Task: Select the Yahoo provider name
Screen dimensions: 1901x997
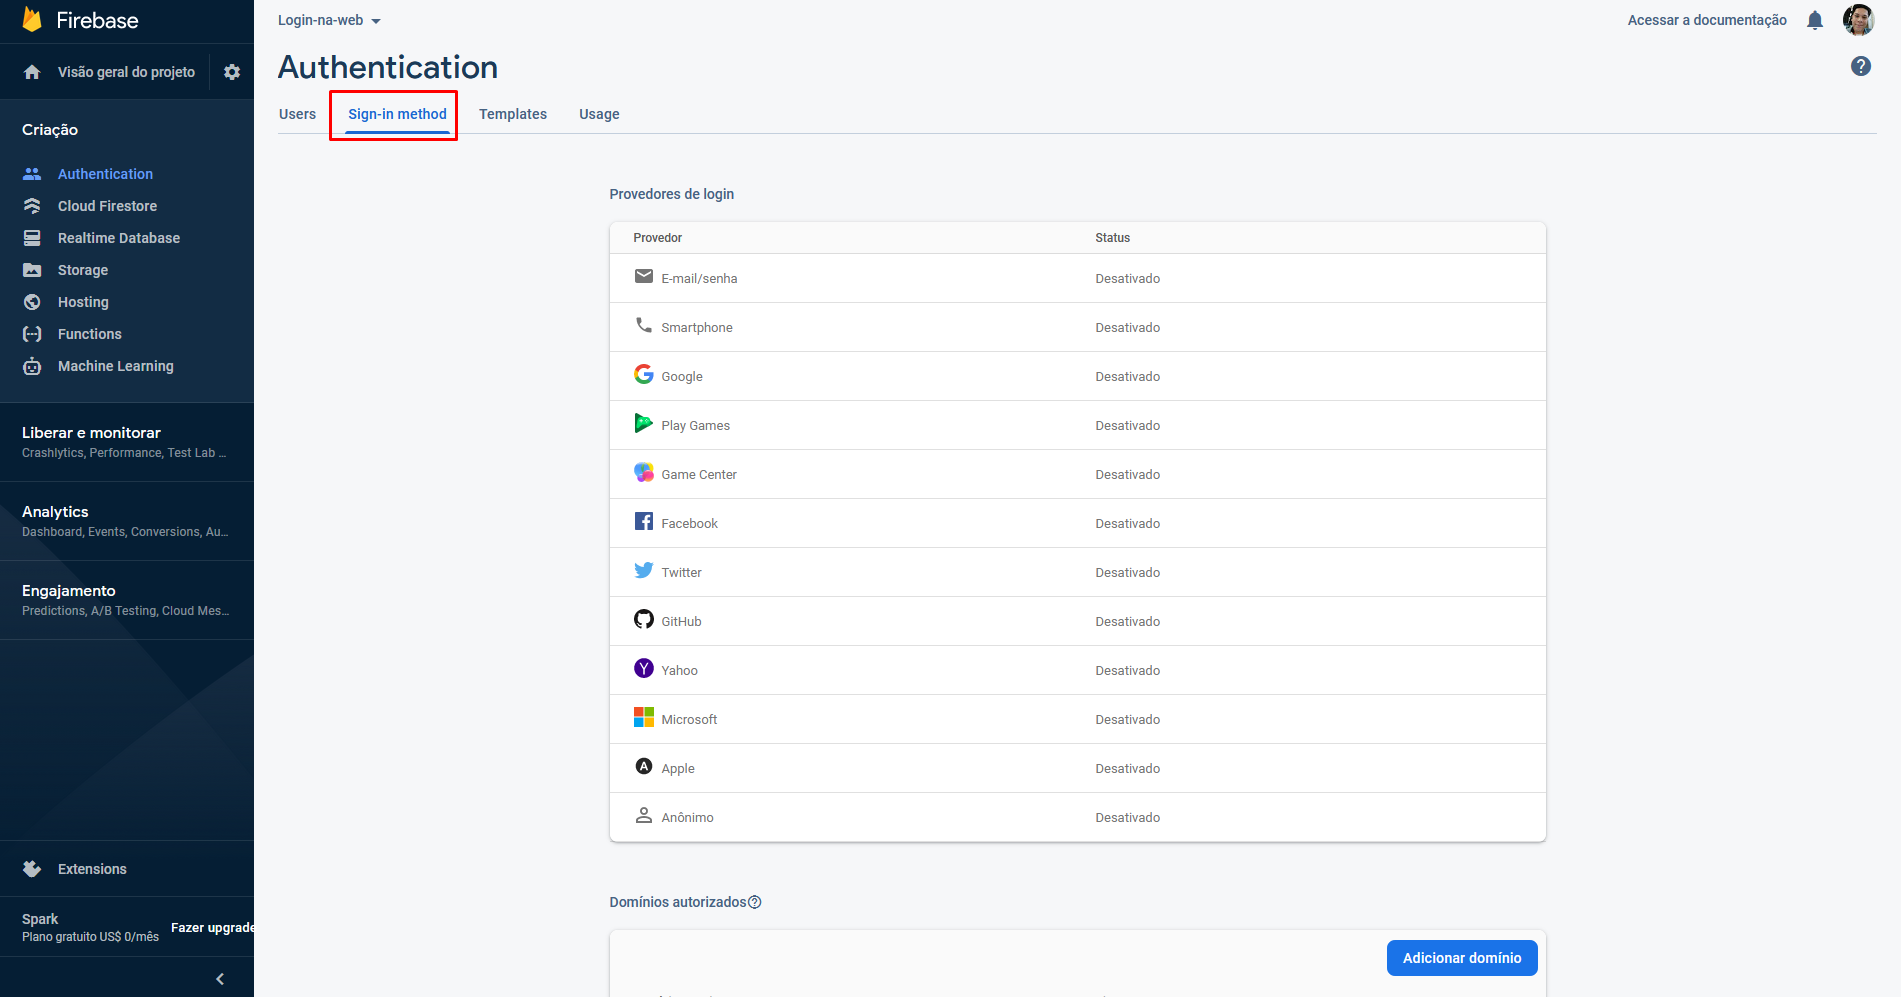Action: (679, 671)
